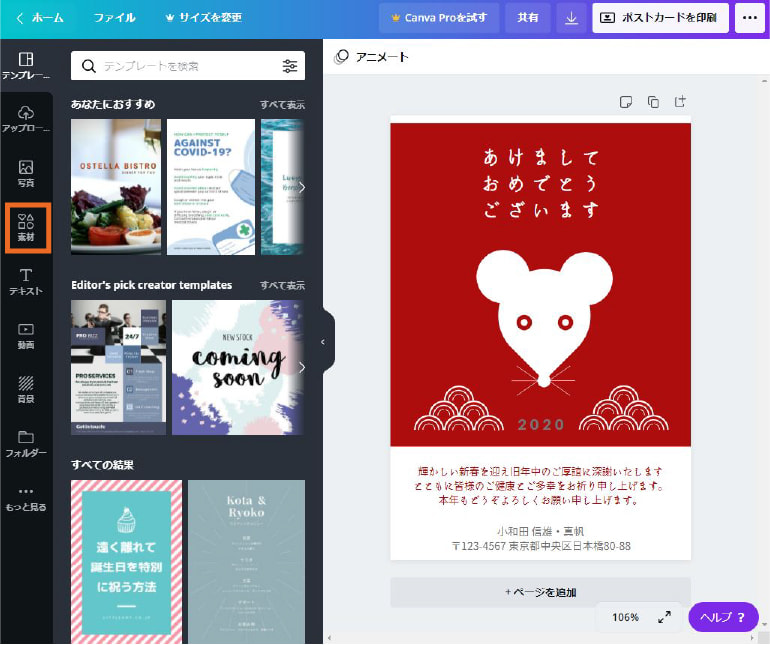Select the white mouse illustration on canvas
The width and height of the screenshot is (770, 645).
tap(544, 317)
